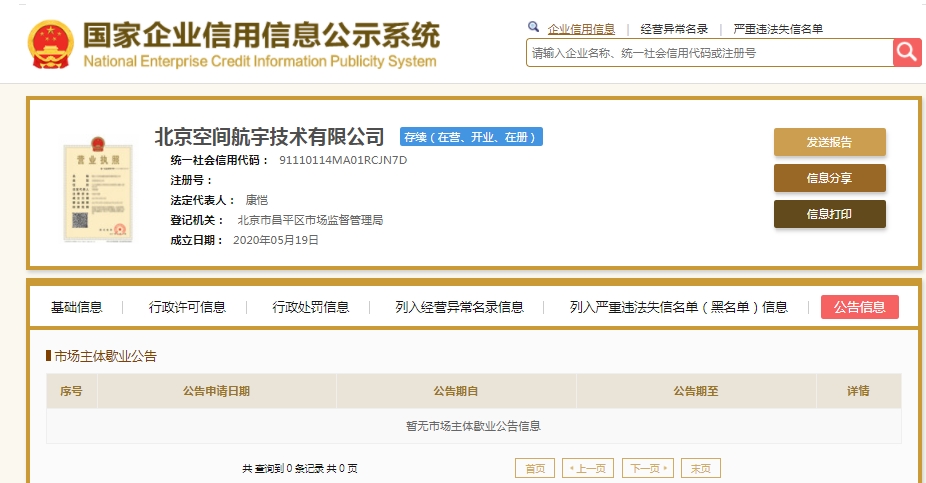Viewport: 926px width, 483px height.
Task: Click registration authority 北京市昌平区市场监督管理局
Action: 311,220
